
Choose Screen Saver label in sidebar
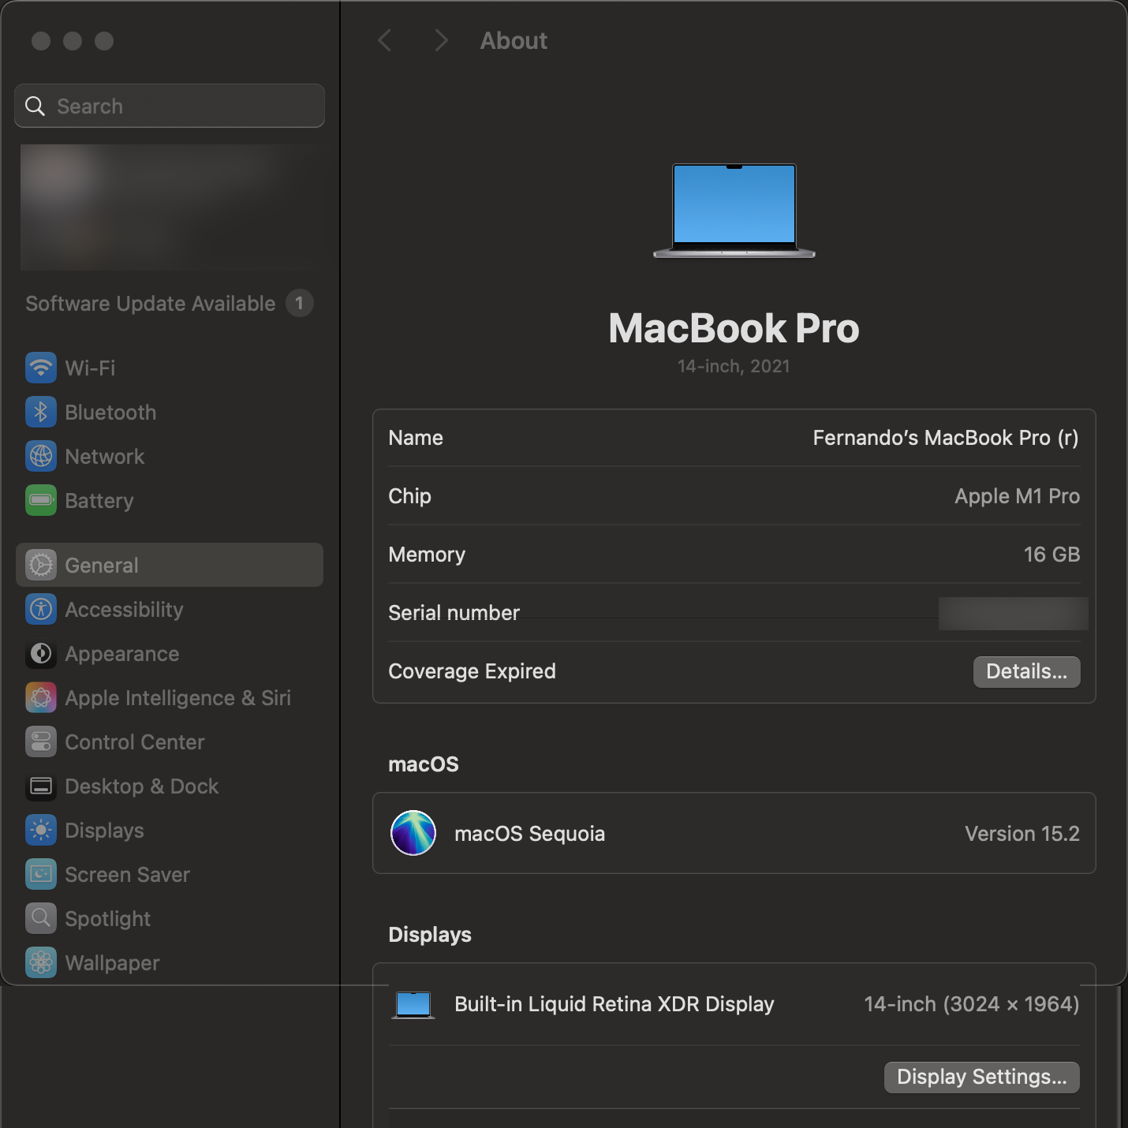pyautogui.click(x=127, y=874)
